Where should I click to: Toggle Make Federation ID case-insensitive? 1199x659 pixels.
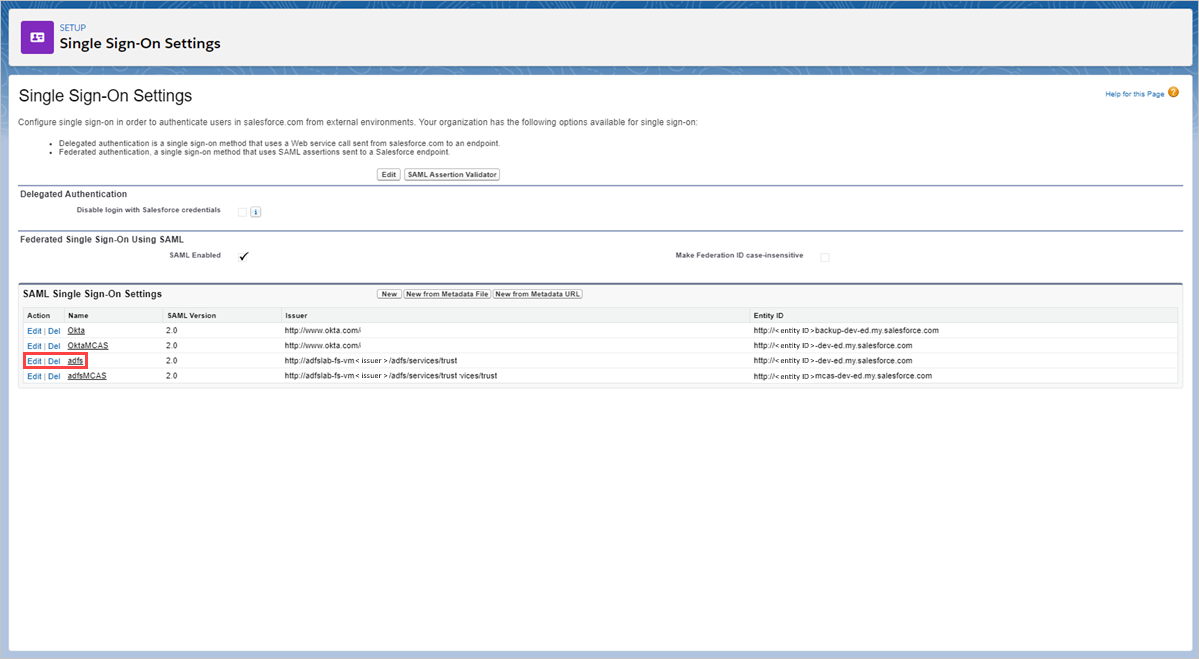tap(824, 257)
